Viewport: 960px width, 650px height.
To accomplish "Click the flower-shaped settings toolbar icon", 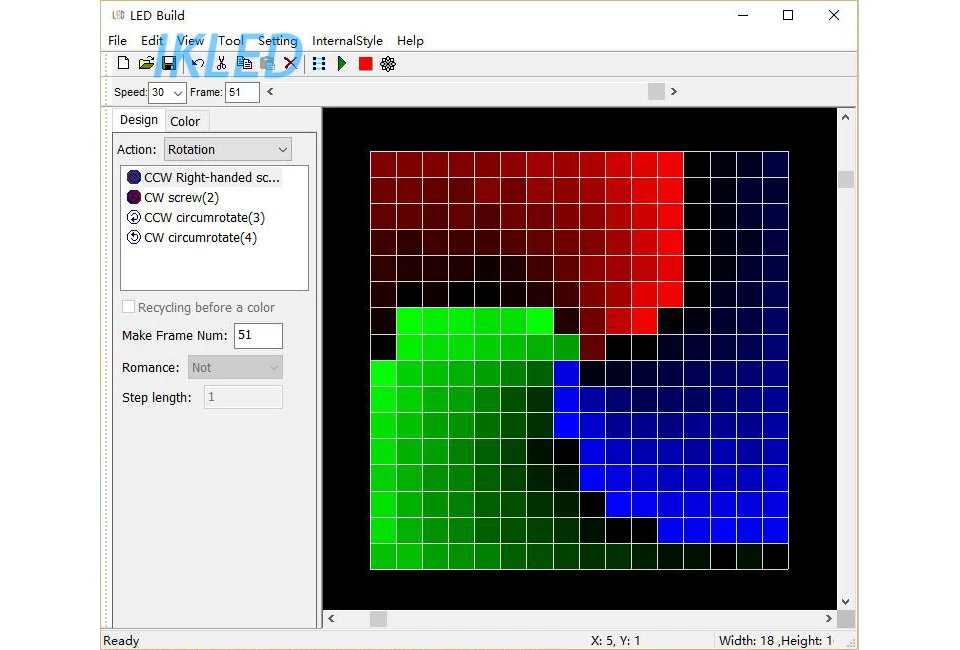I will (388, 64).
